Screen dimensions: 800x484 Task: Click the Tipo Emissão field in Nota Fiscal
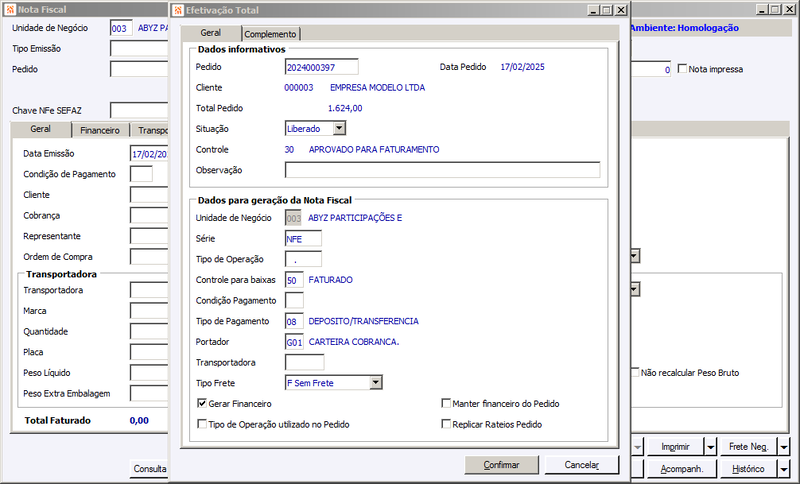139,48
